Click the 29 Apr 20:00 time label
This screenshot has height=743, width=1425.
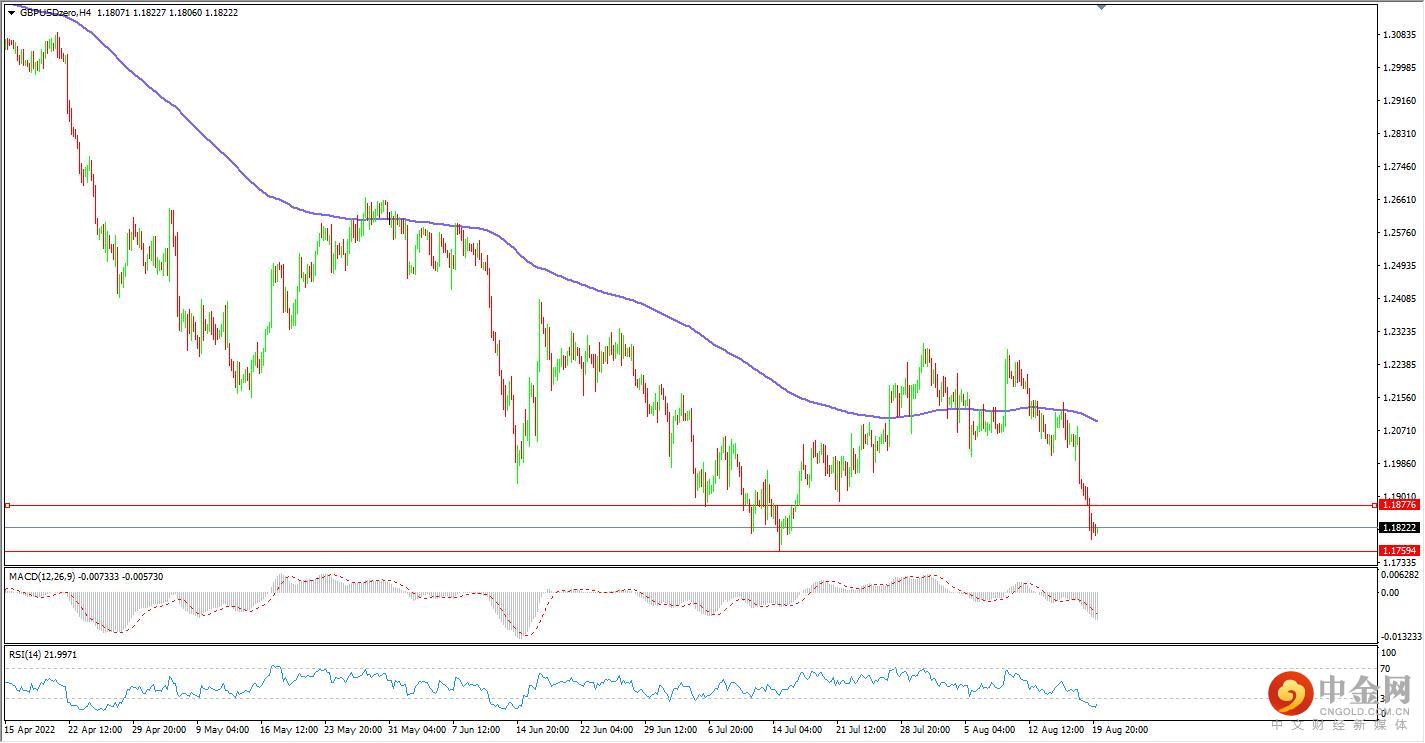point(160,730)
